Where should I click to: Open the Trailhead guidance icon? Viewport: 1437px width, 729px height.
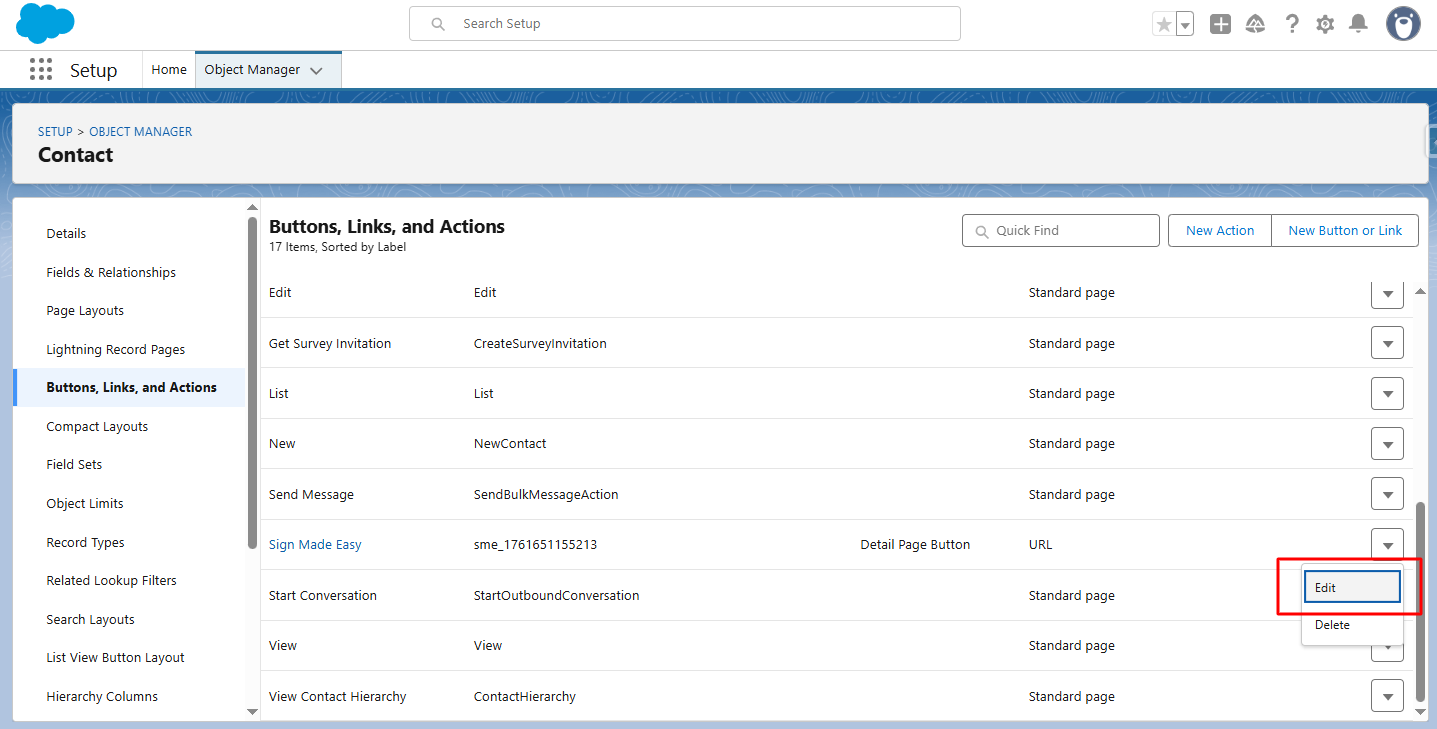click(x=1255, y=24)
